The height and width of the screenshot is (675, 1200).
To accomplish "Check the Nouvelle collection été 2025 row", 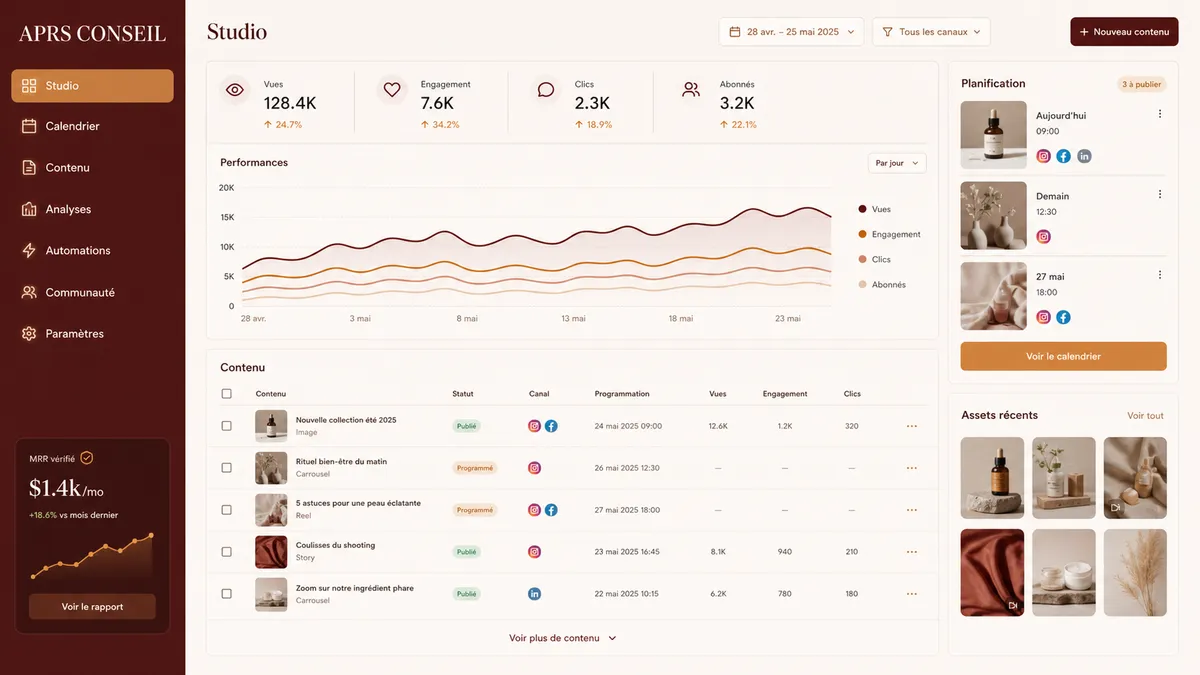I will click(x=226, y=426).
